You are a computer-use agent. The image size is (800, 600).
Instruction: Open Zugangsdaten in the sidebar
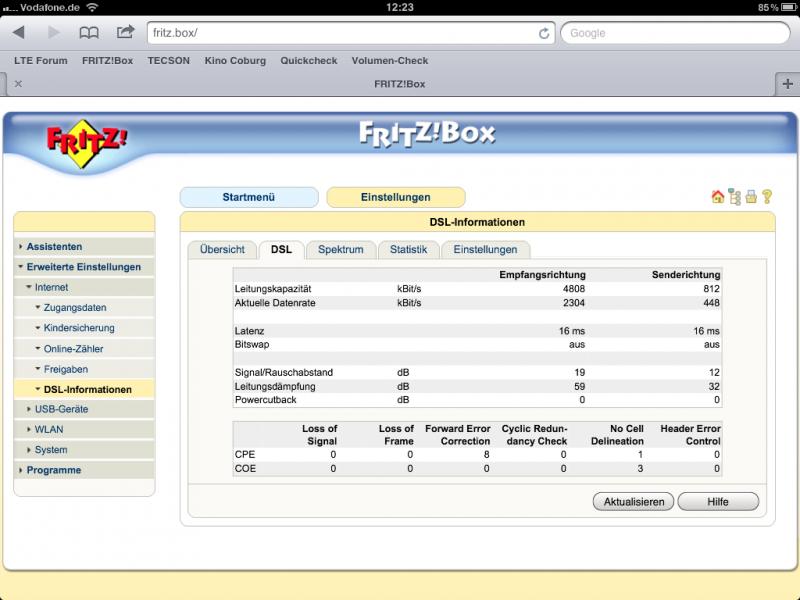(x=84, y=308)
